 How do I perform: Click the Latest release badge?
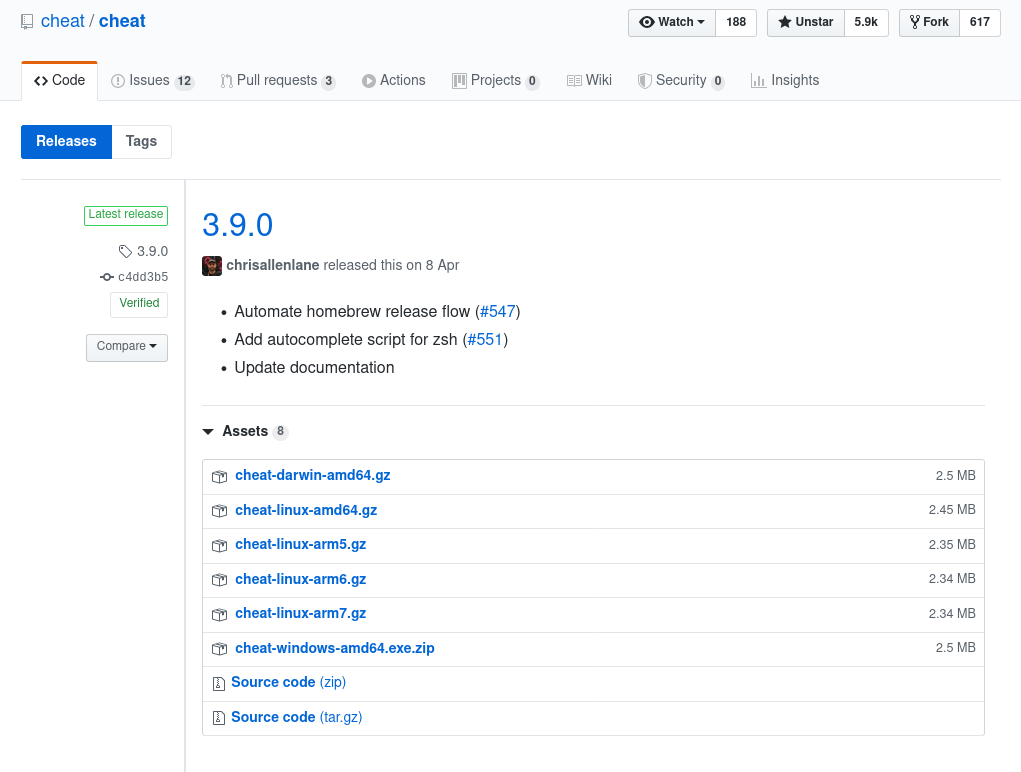coord(126,215)
